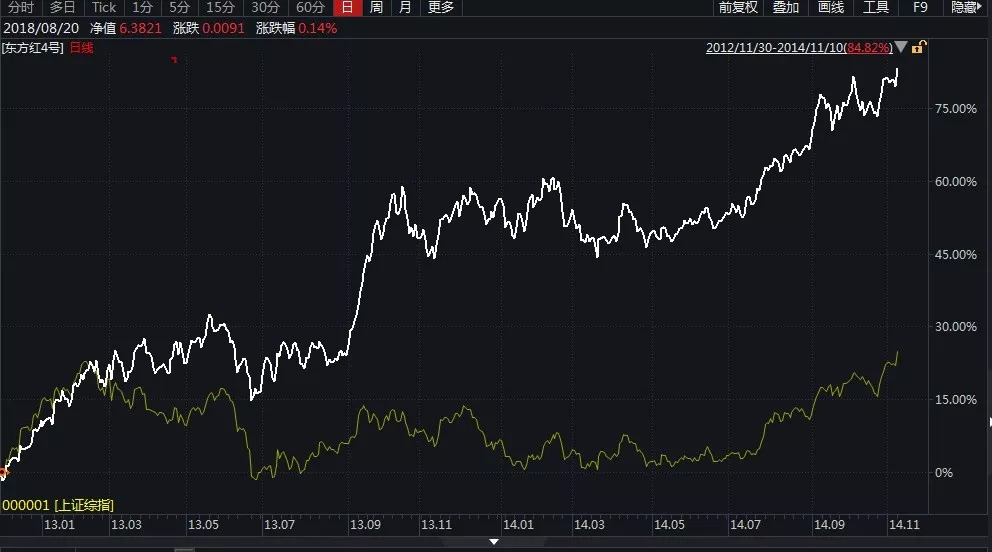Open the 画线 drawing tools
The image size is (992, 552).
coord(831,8)
